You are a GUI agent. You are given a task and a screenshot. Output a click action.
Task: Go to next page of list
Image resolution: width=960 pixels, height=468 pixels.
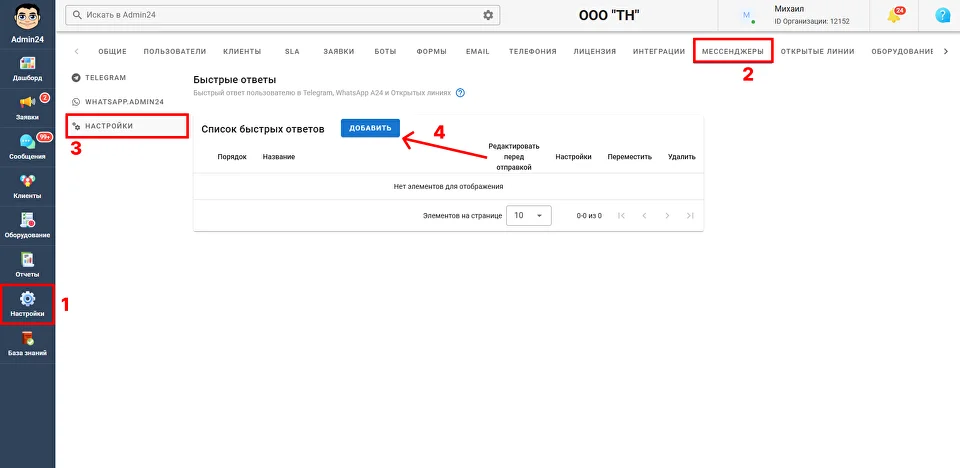coord(667,216)
